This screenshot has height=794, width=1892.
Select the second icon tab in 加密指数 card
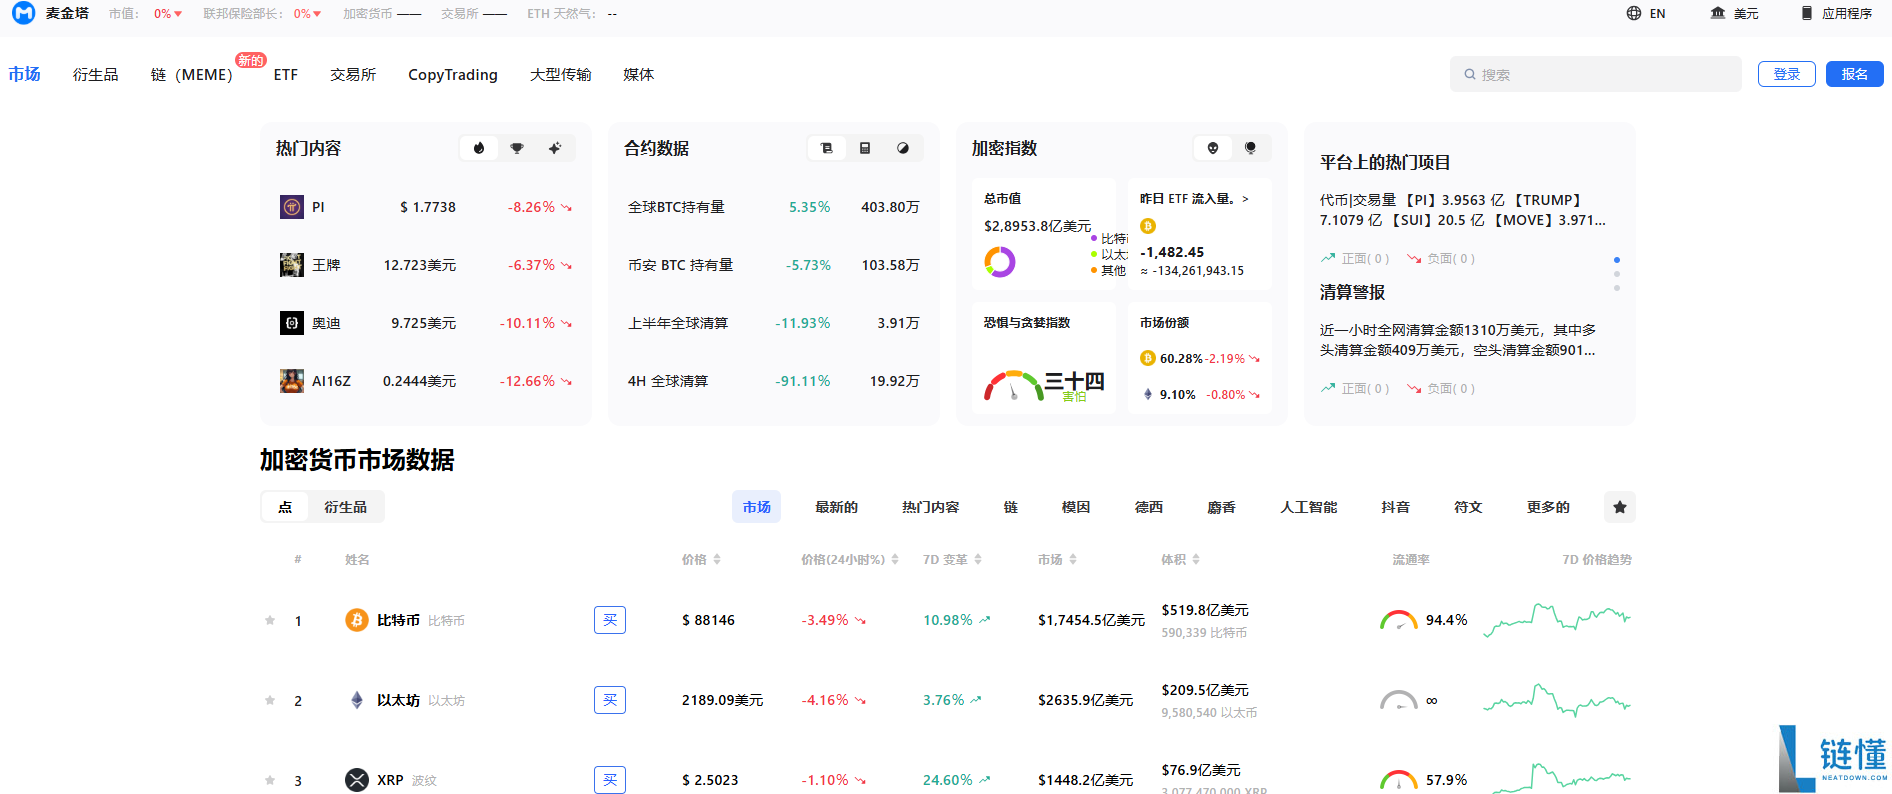click(1251, 148)
